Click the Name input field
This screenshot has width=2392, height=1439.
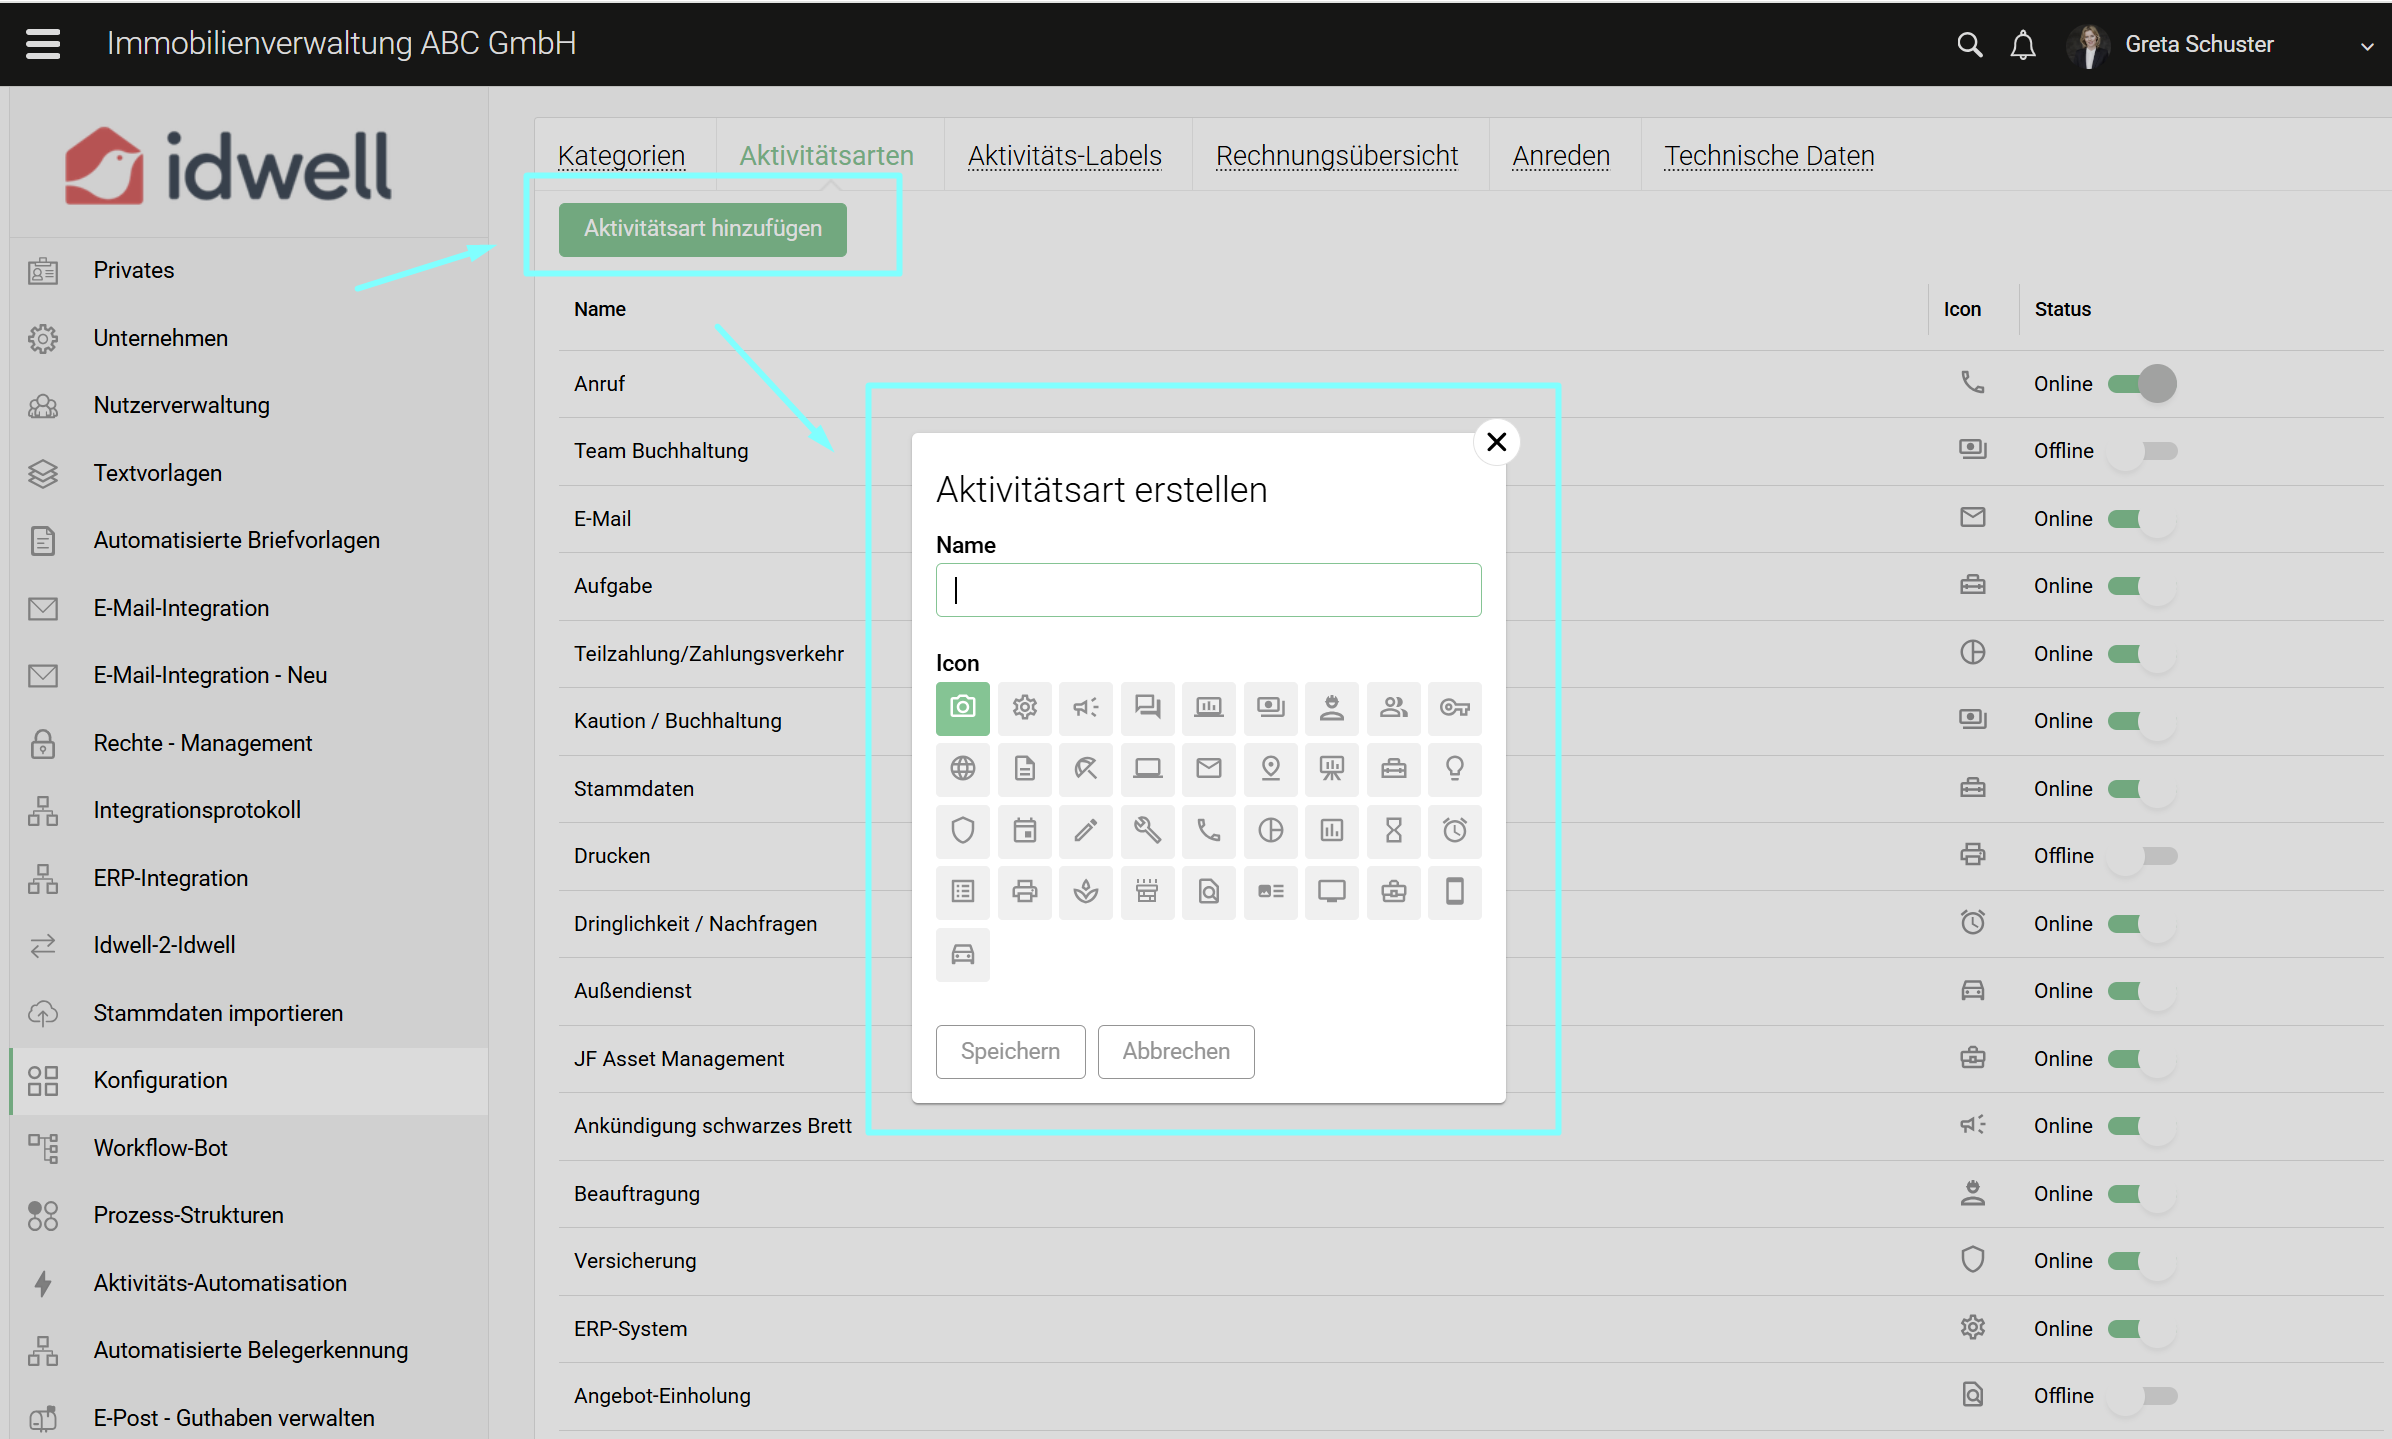click(1208, 590)
